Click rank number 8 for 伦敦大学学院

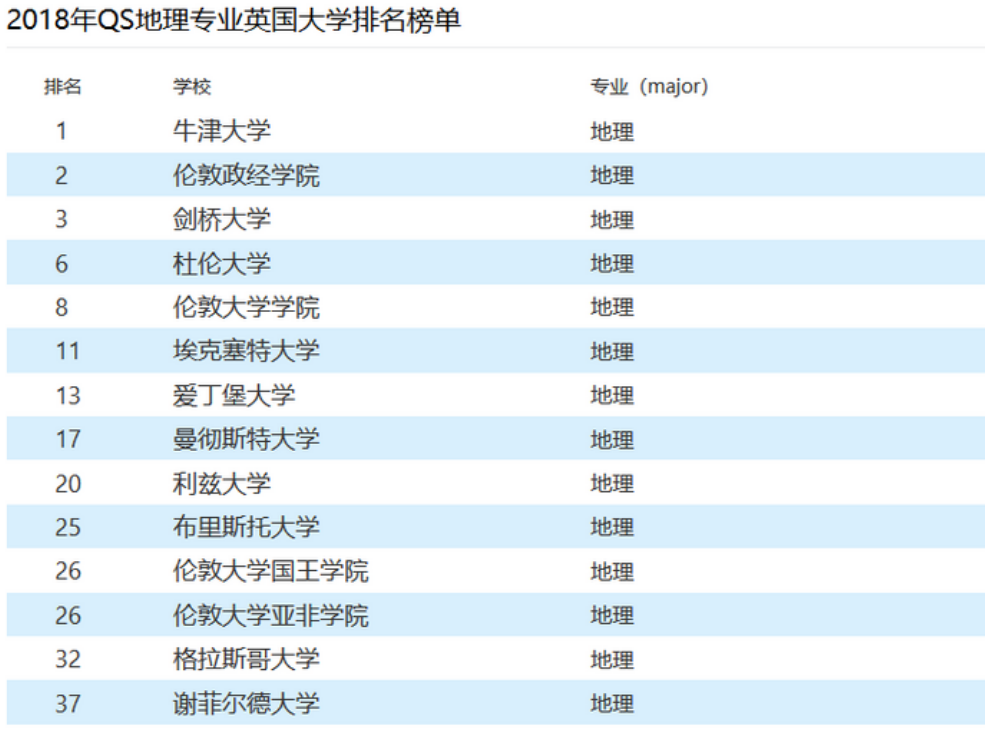click(61, 307)
